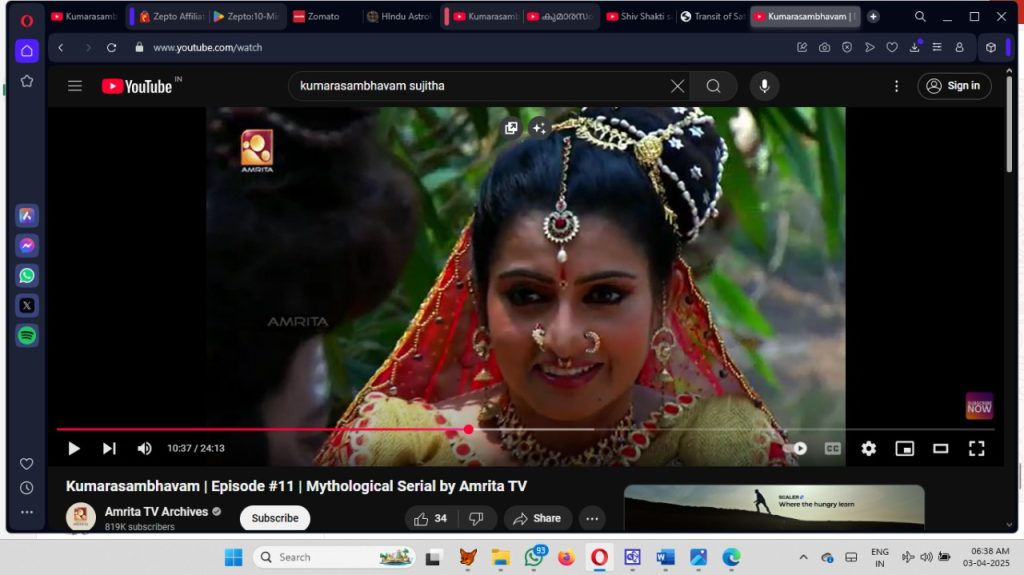Click the address bar URL
The height and width of the screenshot is (575, 1024).
coord(208,48)
